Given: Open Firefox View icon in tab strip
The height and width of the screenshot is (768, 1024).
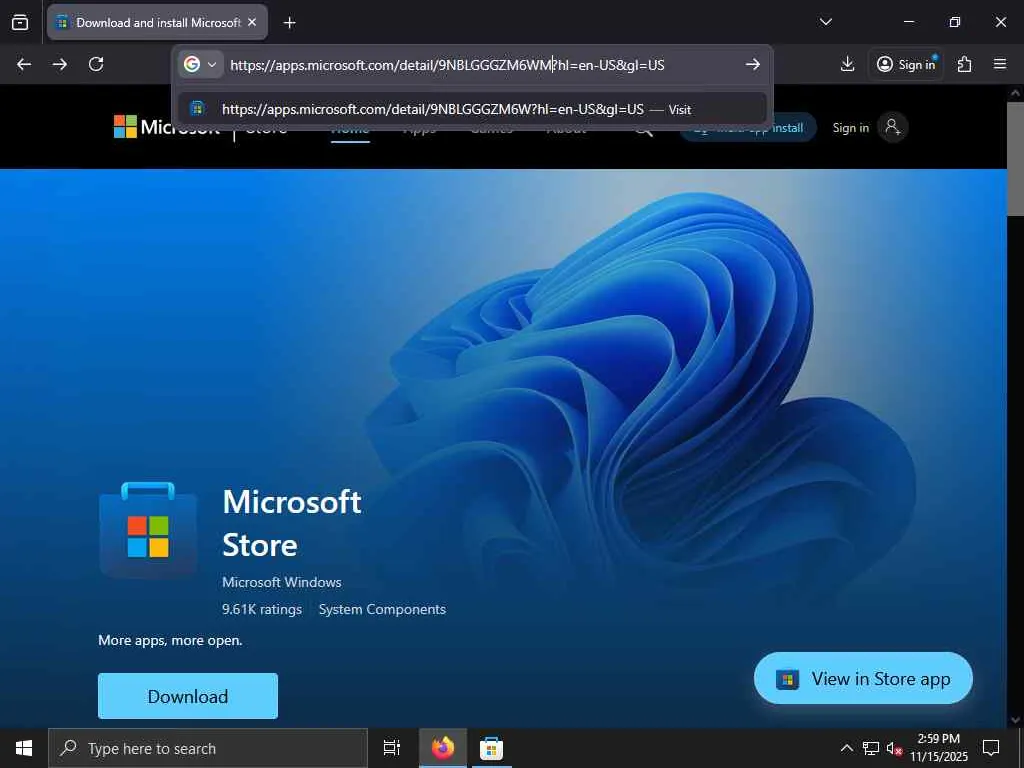Looking at the screenshot, I should pos(20,22).
